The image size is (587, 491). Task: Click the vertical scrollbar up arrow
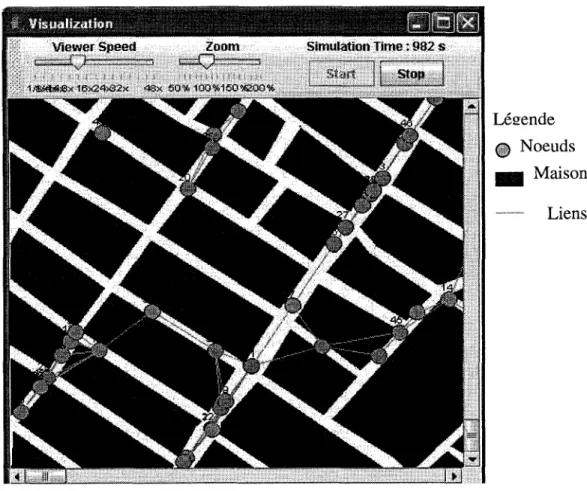(471, 107)
